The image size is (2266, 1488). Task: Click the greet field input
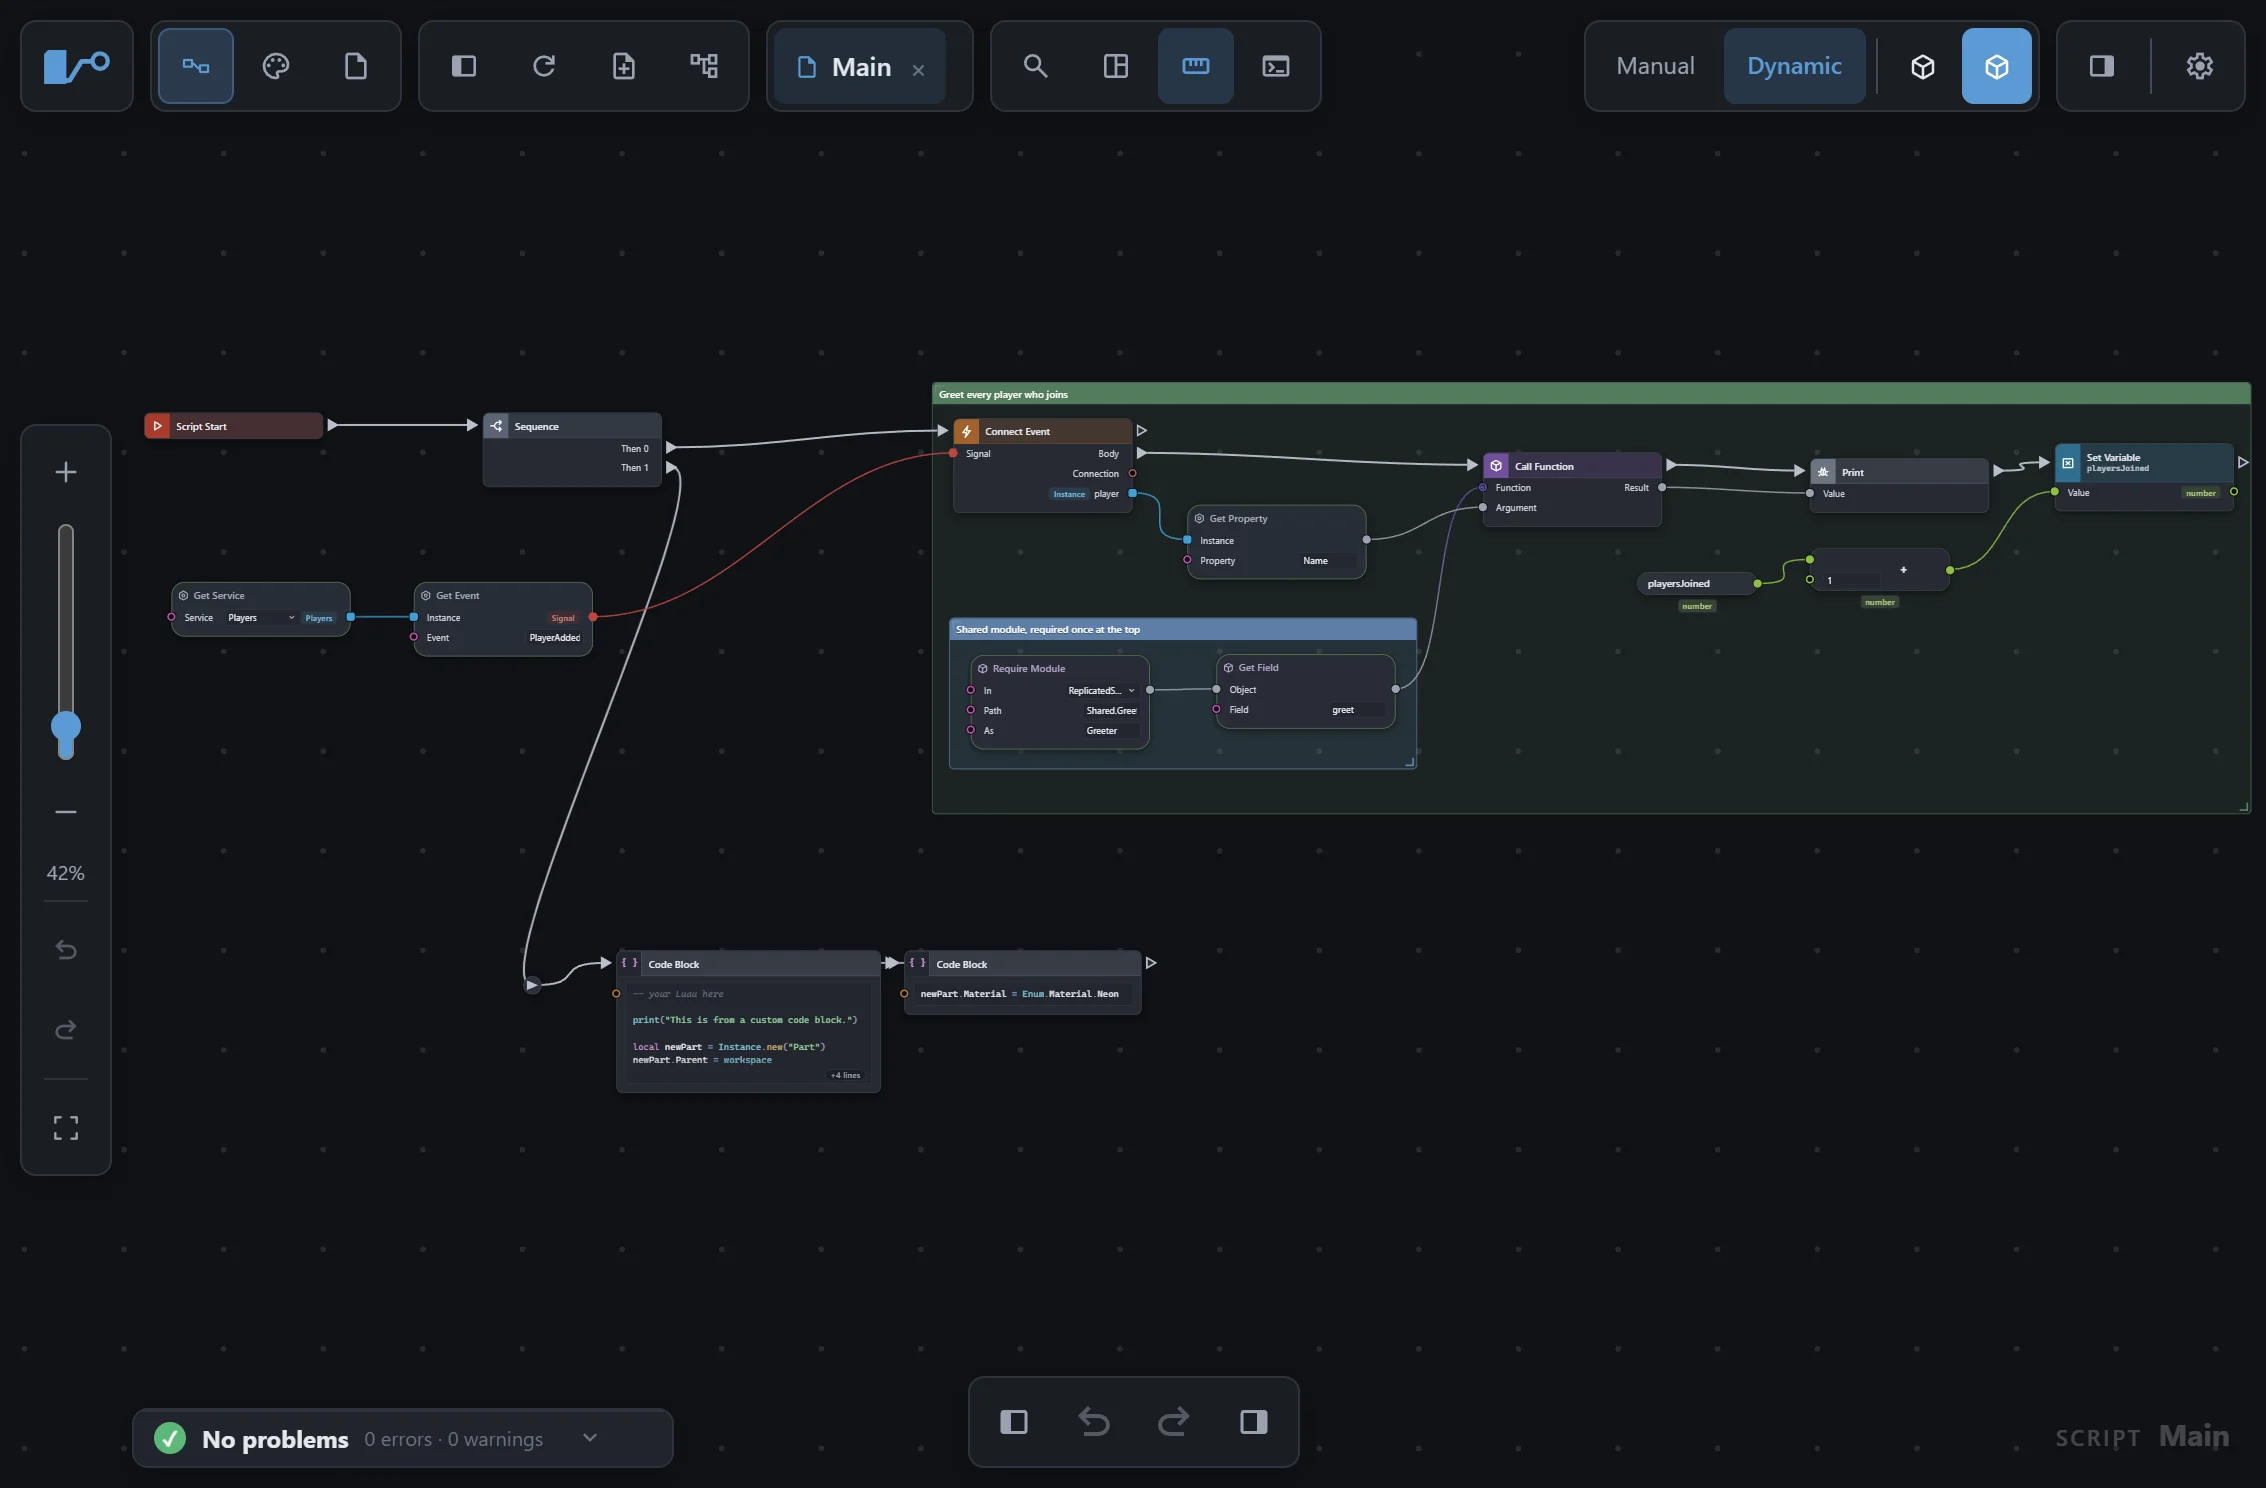pos(1357,710)
